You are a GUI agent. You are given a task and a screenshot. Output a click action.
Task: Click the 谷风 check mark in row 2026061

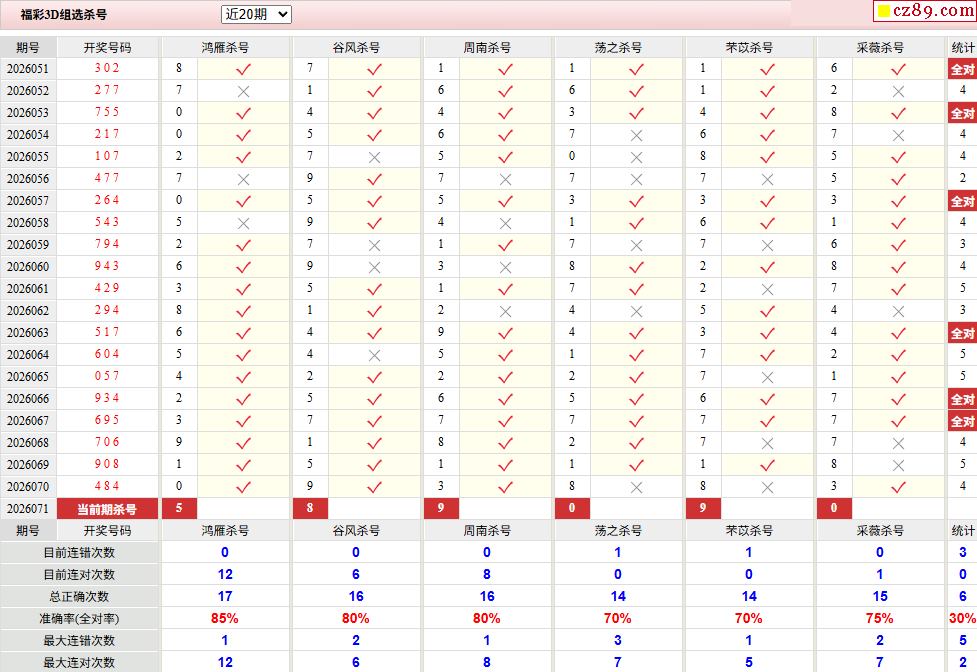tap(374, 290)
